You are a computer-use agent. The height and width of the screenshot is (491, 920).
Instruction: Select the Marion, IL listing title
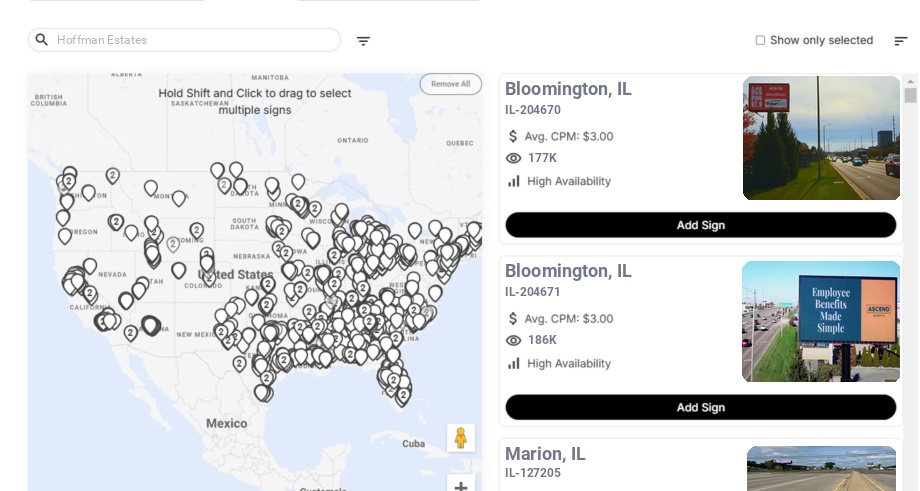pos(545,454)
